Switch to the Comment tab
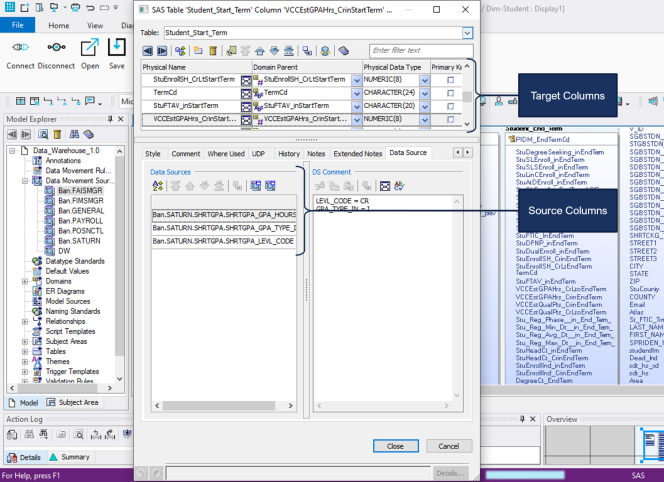664x482 pixels. click(185, 154)
